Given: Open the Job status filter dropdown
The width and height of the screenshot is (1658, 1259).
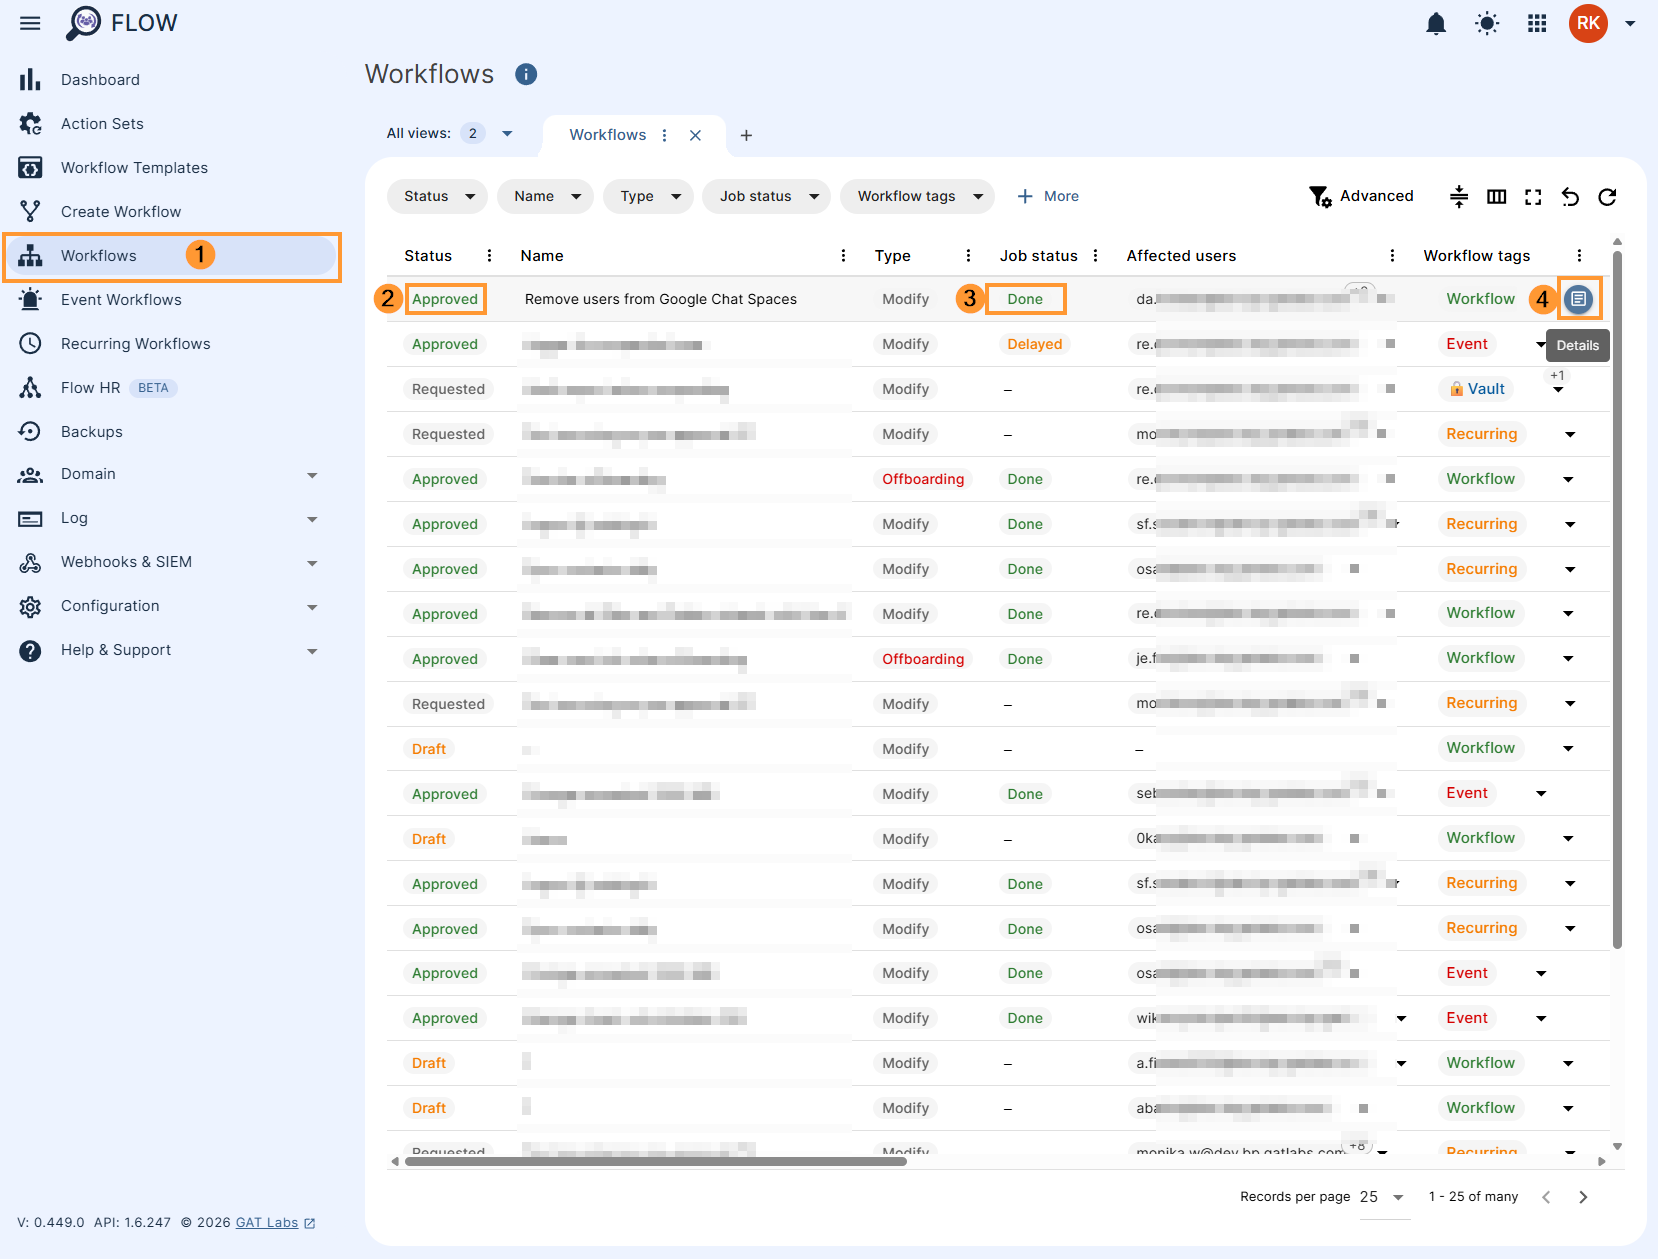Looking at the screenshot, I should (x=767, y=196).
